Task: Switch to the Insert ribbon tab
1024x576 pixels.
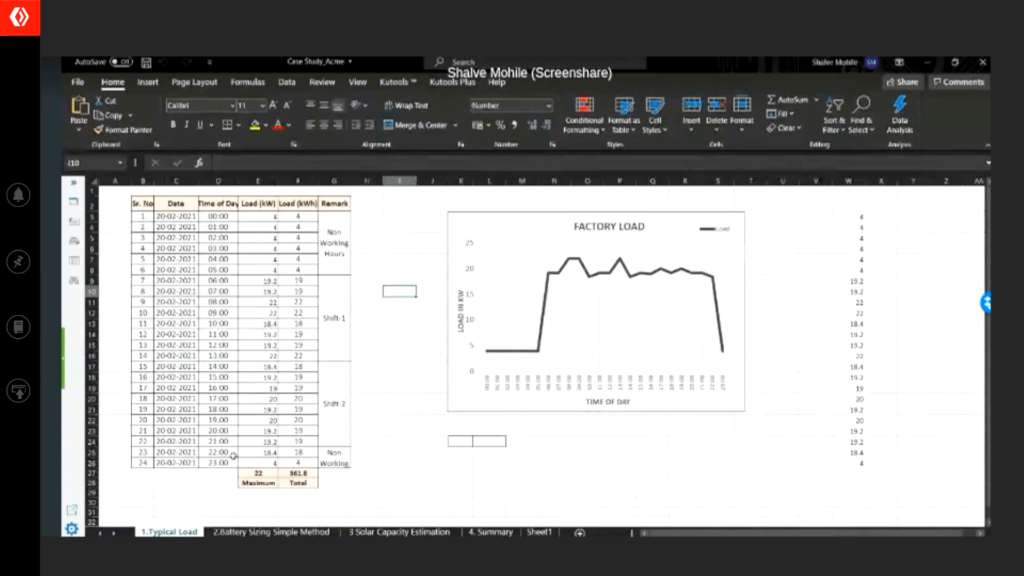Action: point(148,82)
